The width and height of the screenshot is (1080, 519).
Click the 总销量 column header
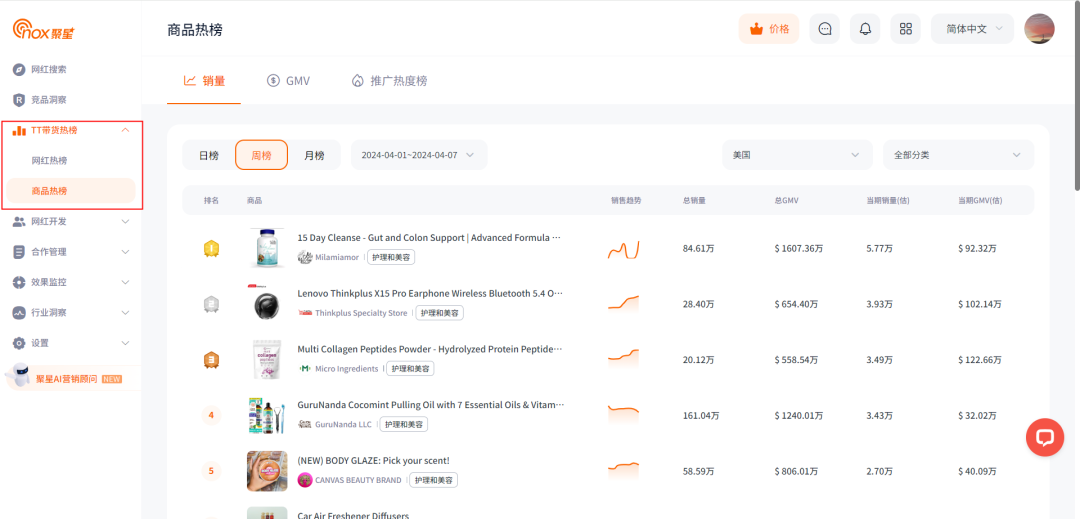tap(694, 200)
